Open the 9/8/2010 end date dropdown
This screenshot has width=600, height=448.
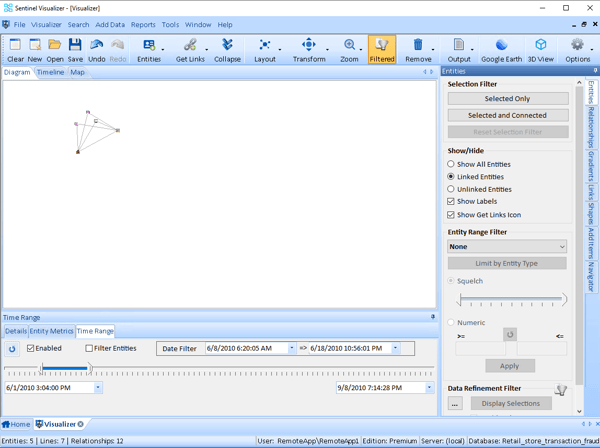(x=429, y=388)
